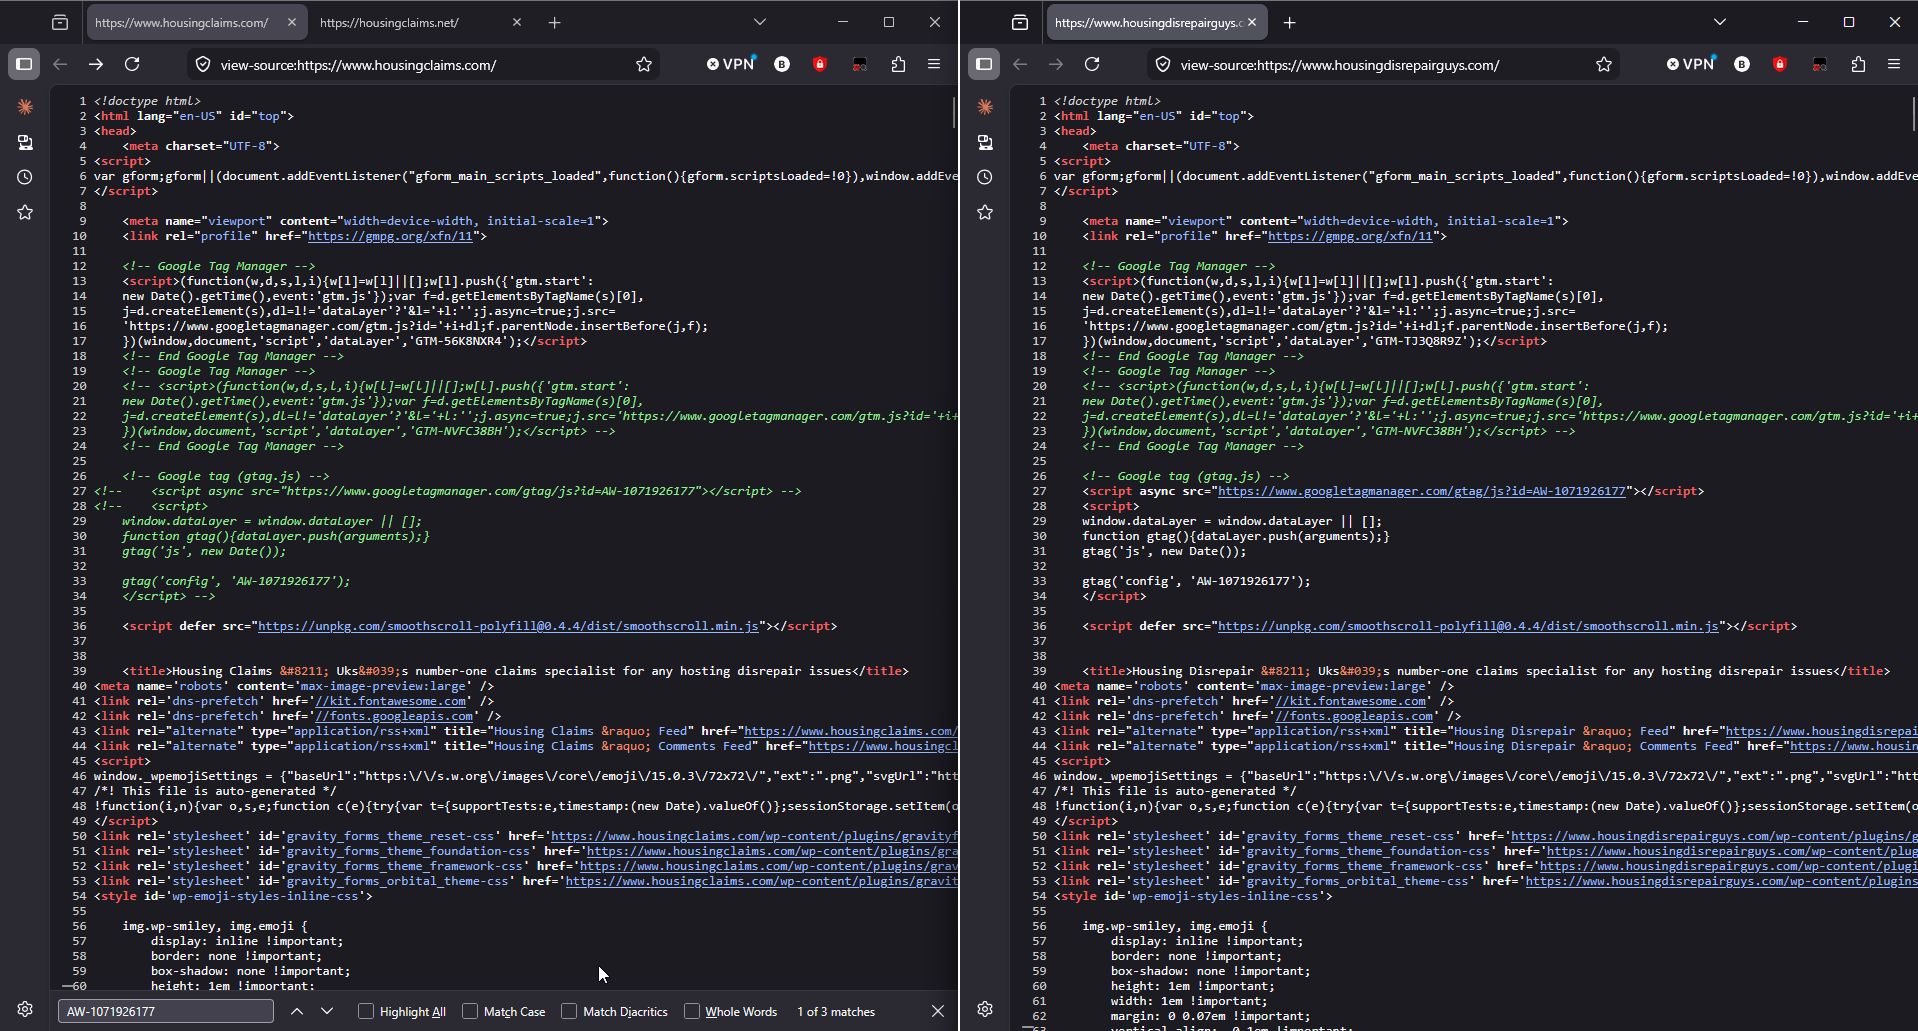Open synced tabs sidebar icon in left window
Image resolution: width=1918 pixels, height=1031 pixels.
25,142
